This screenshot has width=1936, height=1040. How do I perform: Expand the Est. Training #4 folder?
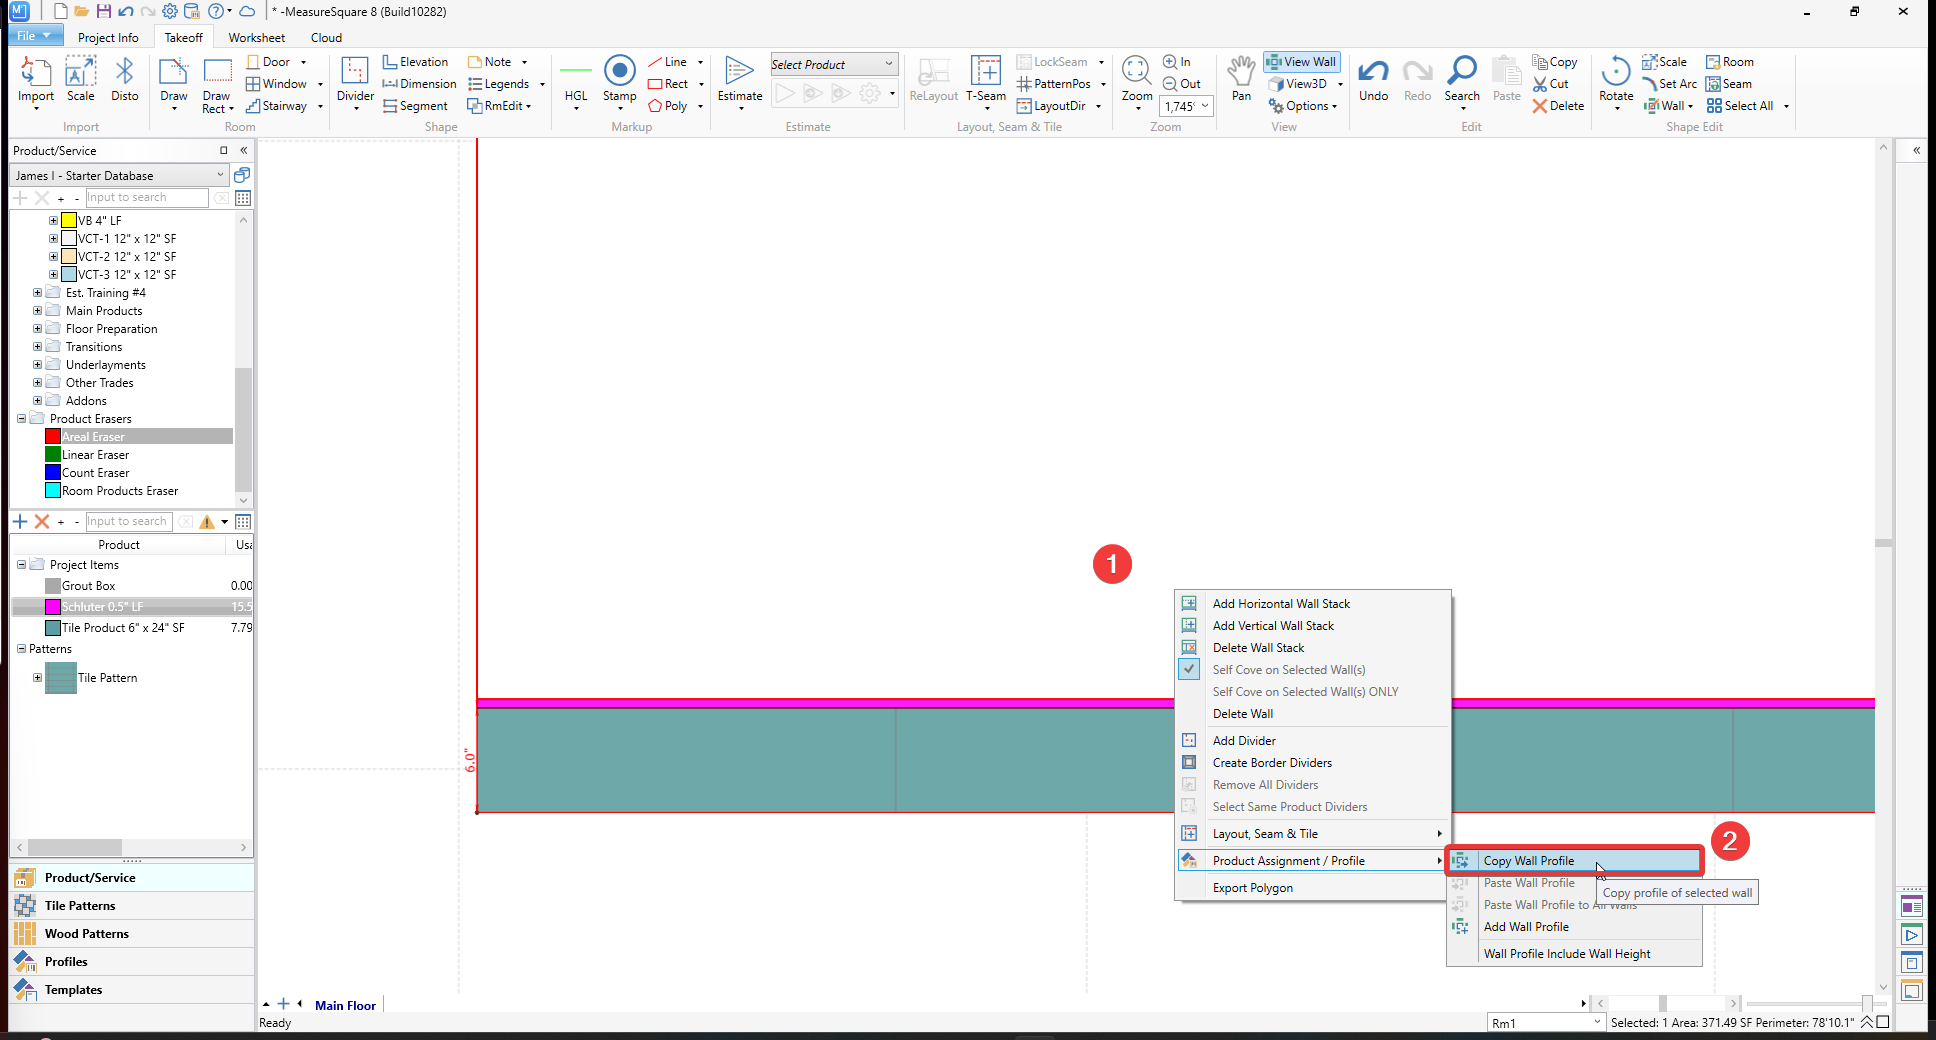click(x=37, y=293)
